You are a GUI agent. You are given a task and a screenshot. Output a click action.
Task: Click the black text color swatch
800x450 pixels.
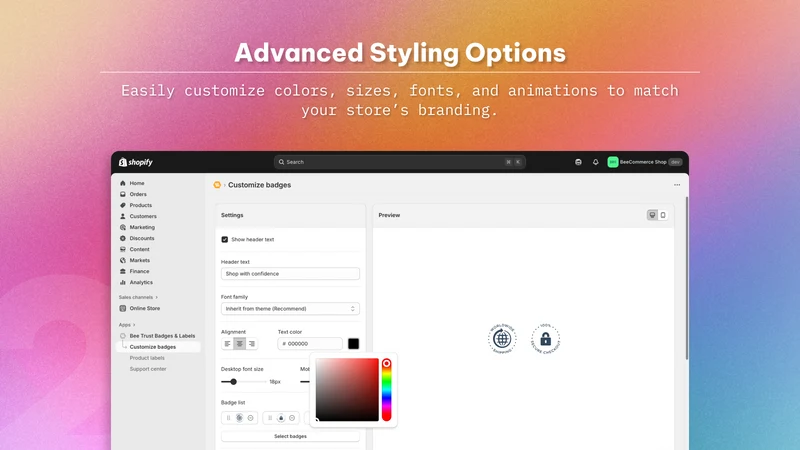coord(353,344)
